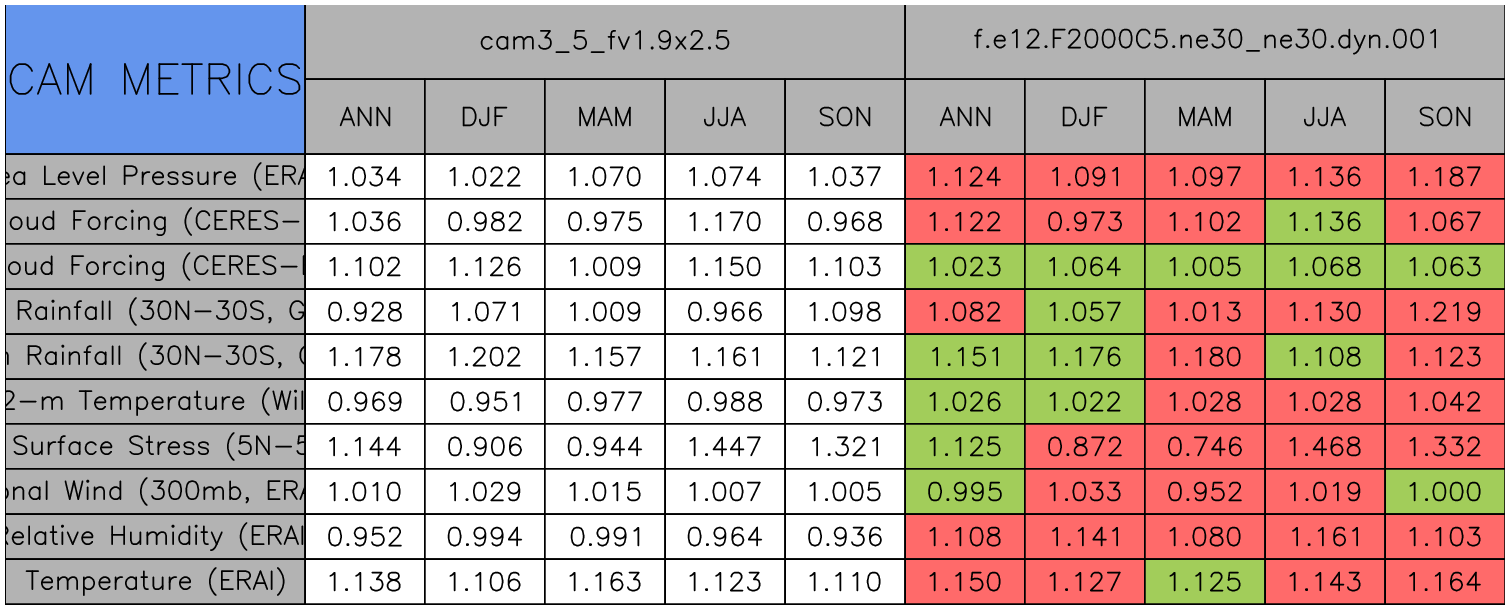Select the Sea Level Pressure row label

pos(155,177)
